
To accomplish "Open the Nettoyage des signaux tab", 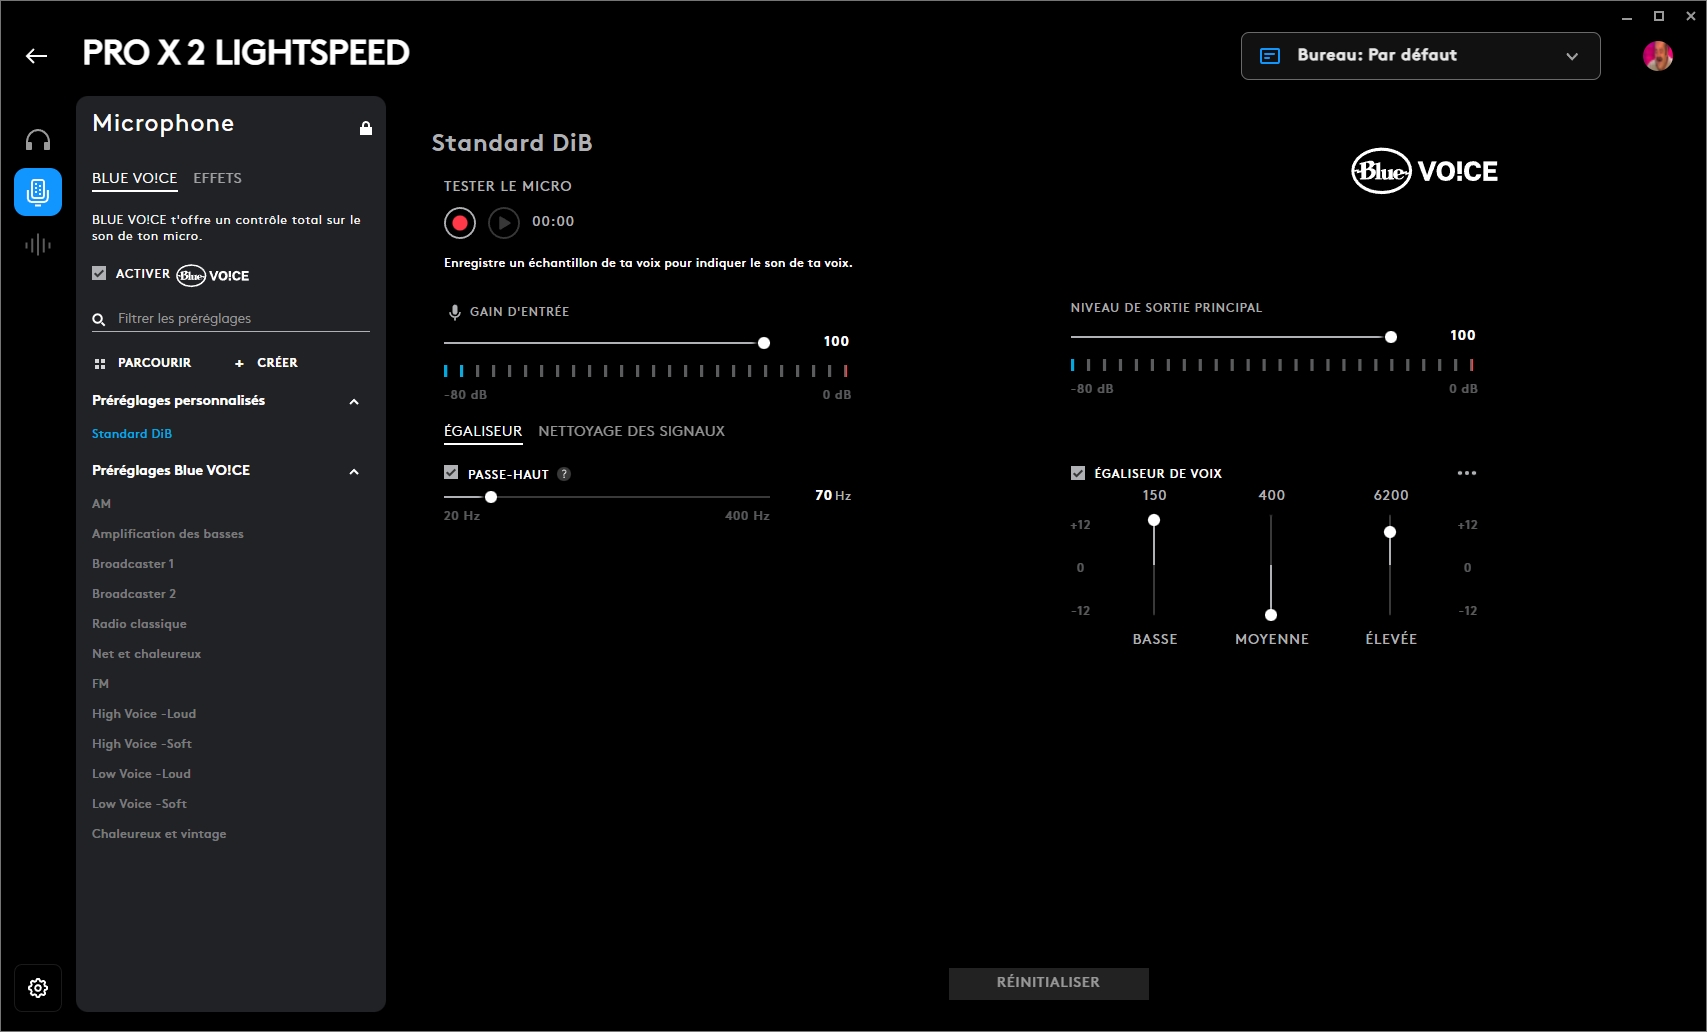I will point(631,431).
